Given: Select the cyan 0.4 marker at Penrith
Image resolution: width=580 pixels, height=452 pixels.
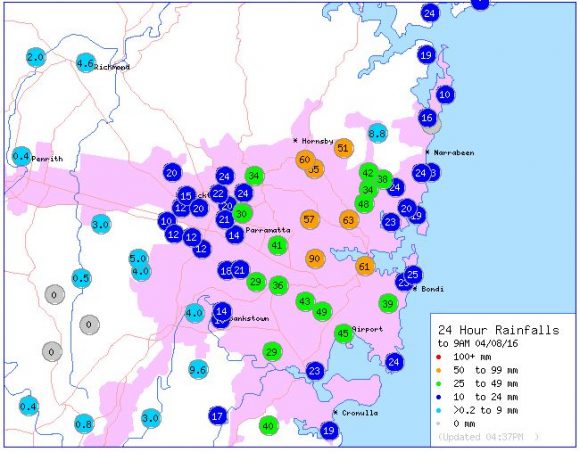Looking at the screenshot, I should click(21, 157).
